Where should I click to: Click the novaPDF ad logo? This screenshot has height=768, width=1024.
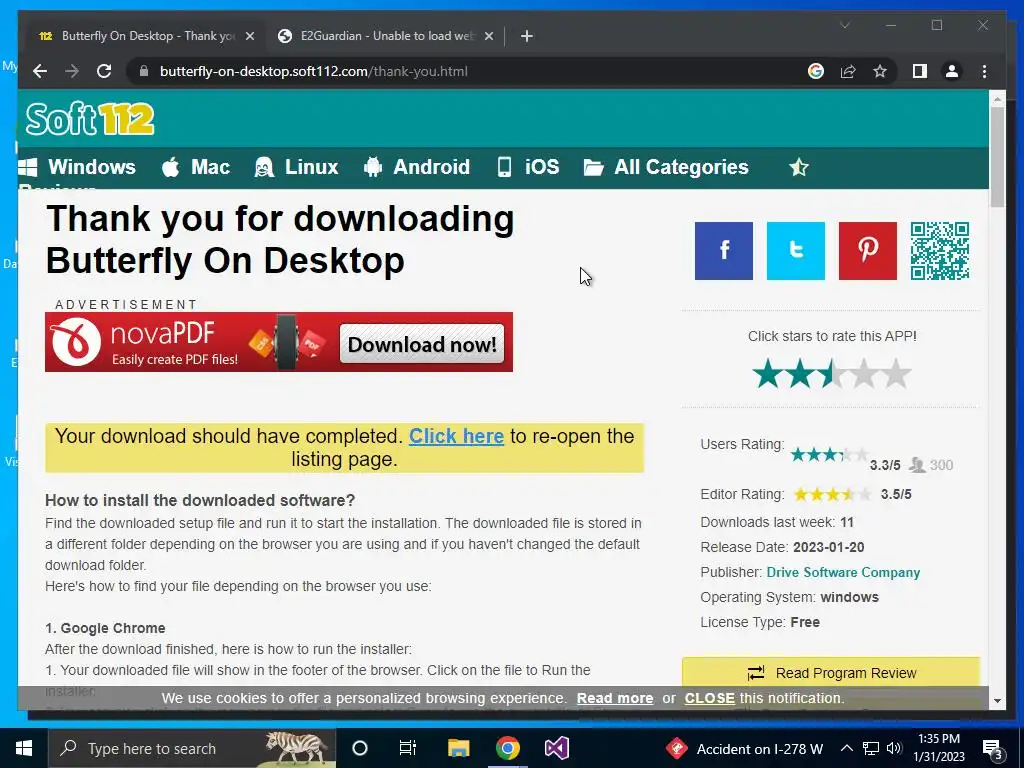[76, 342]
